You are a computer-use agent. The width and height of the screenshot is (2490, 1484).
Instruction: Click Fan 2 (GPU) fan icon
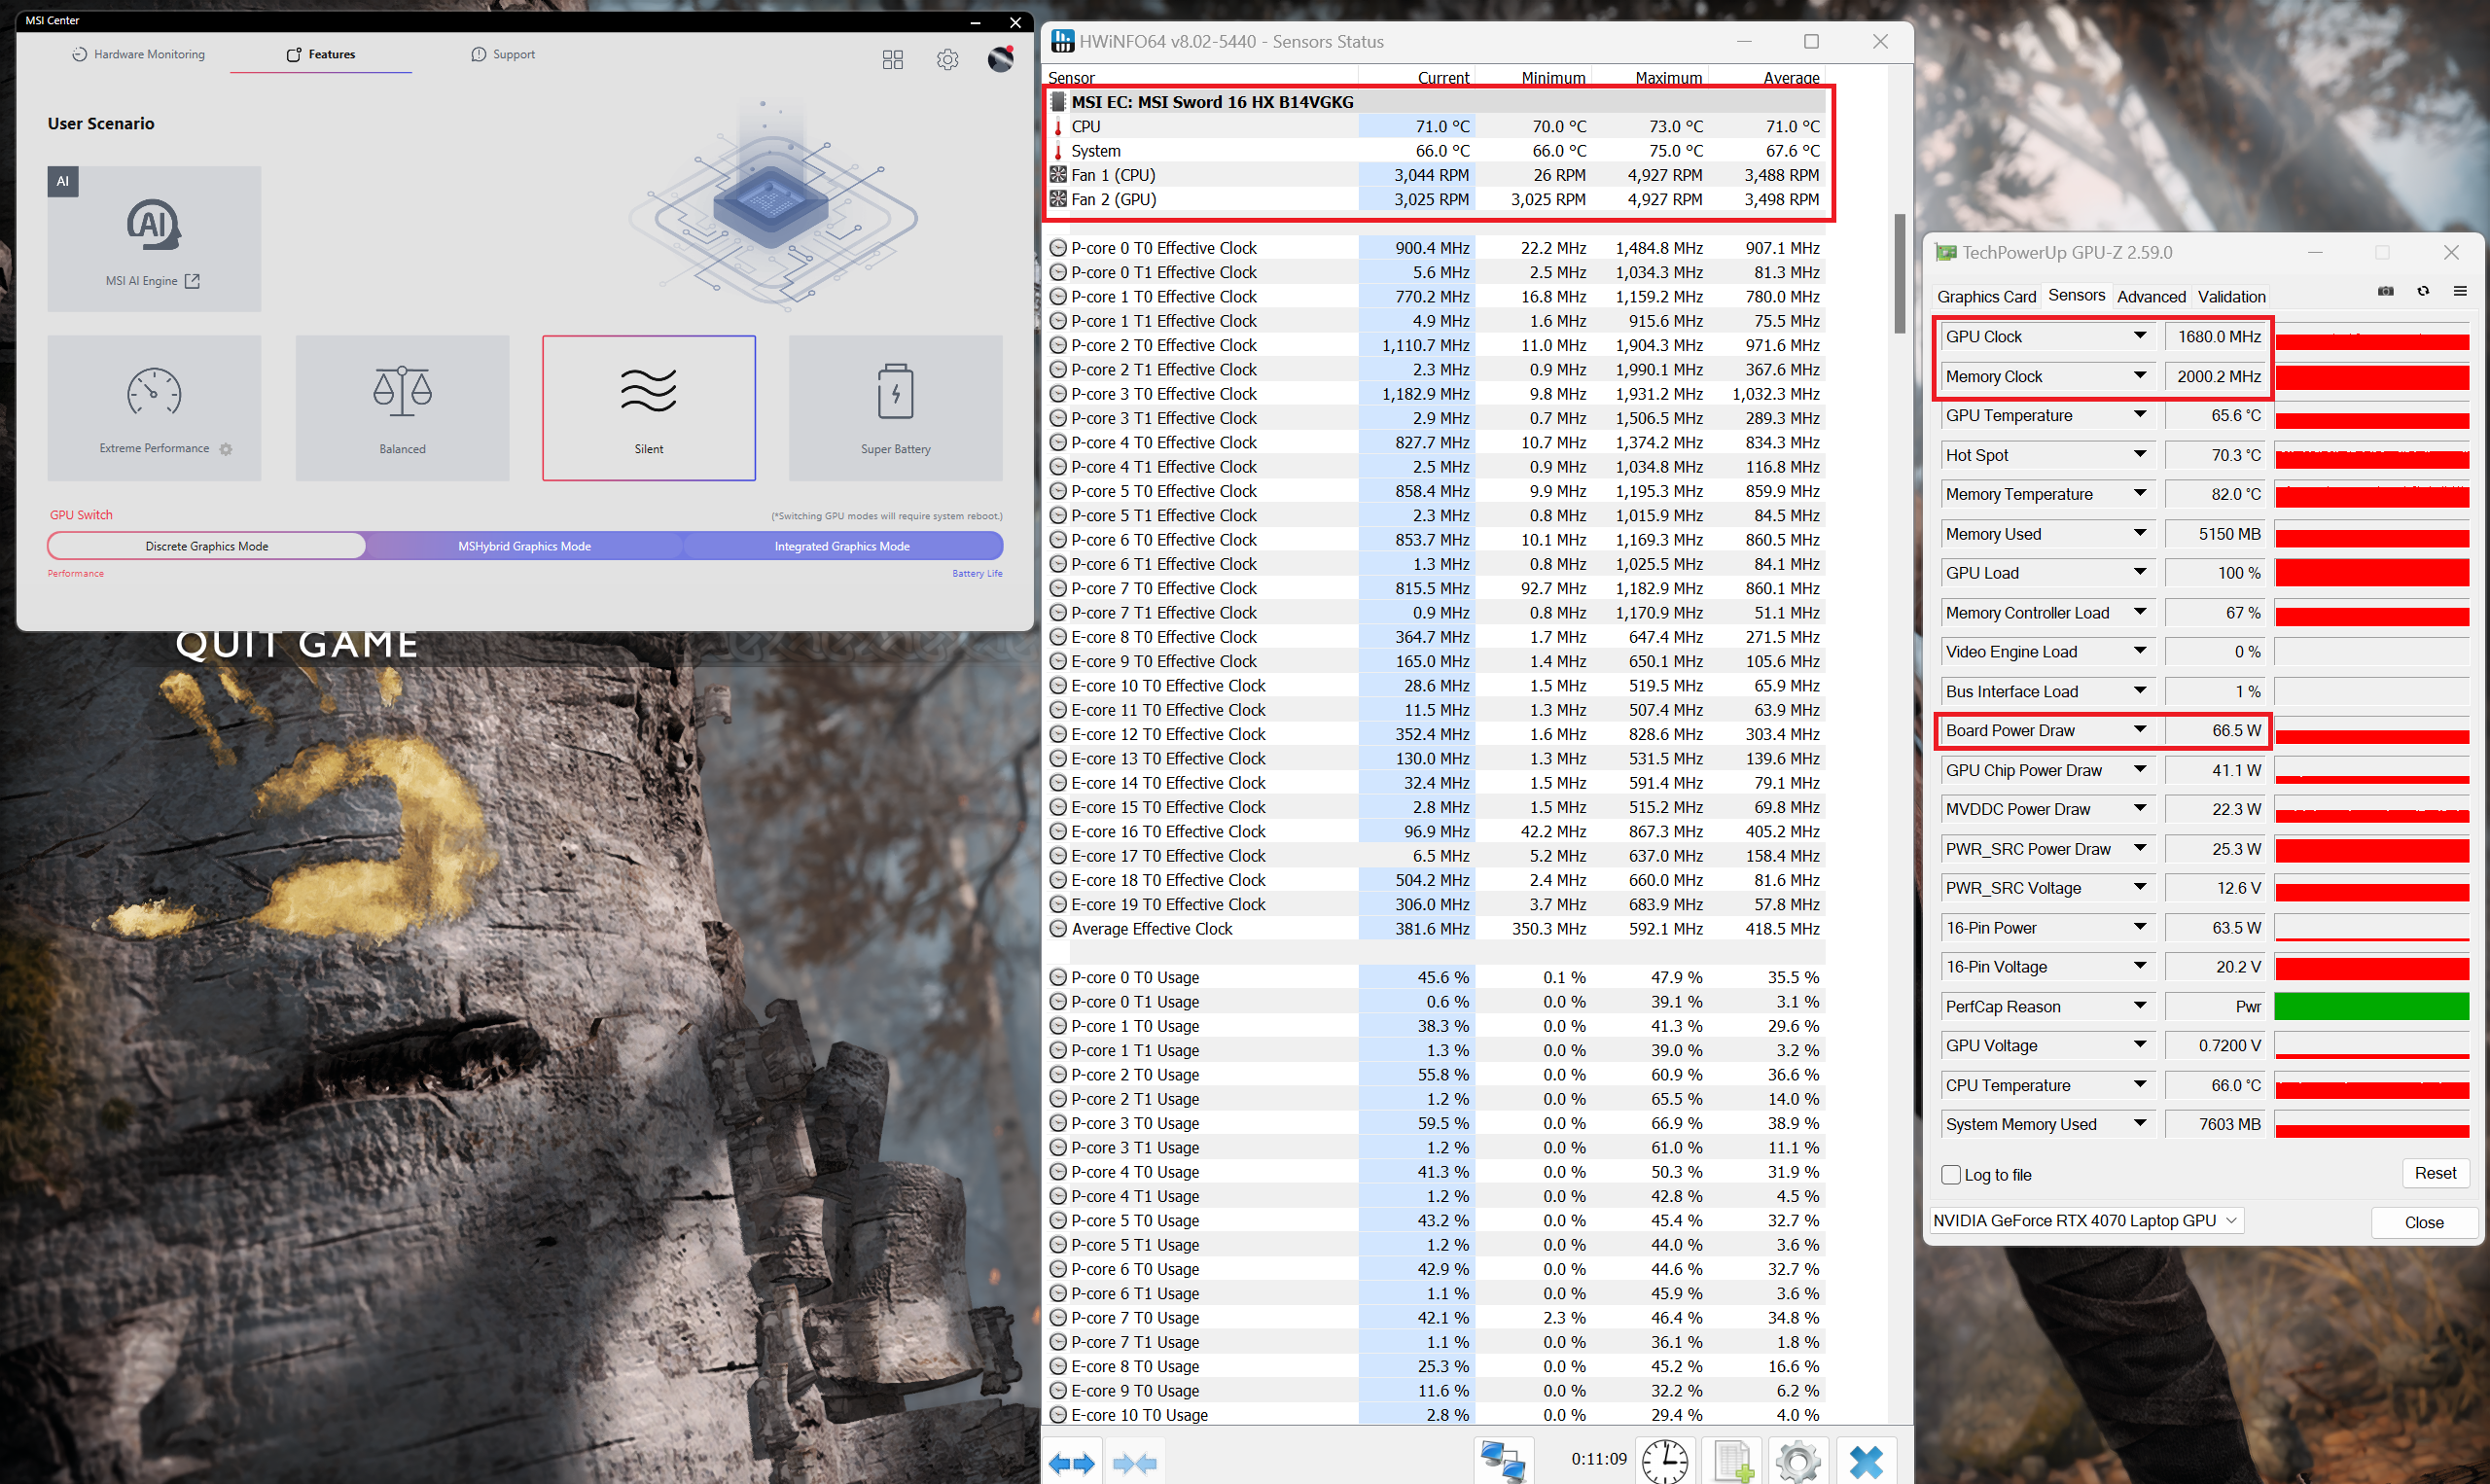1058,199
